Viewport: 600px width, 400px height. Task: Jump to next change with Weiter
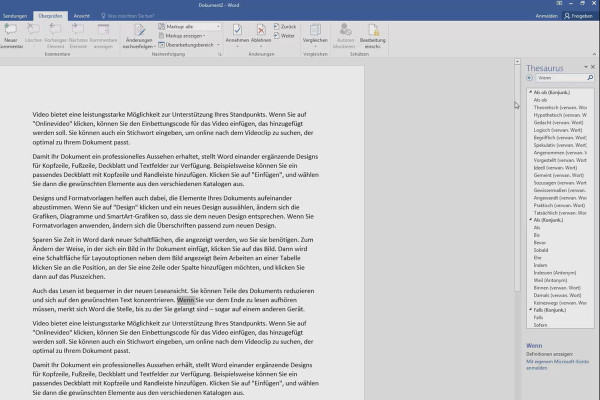[285, 36]
